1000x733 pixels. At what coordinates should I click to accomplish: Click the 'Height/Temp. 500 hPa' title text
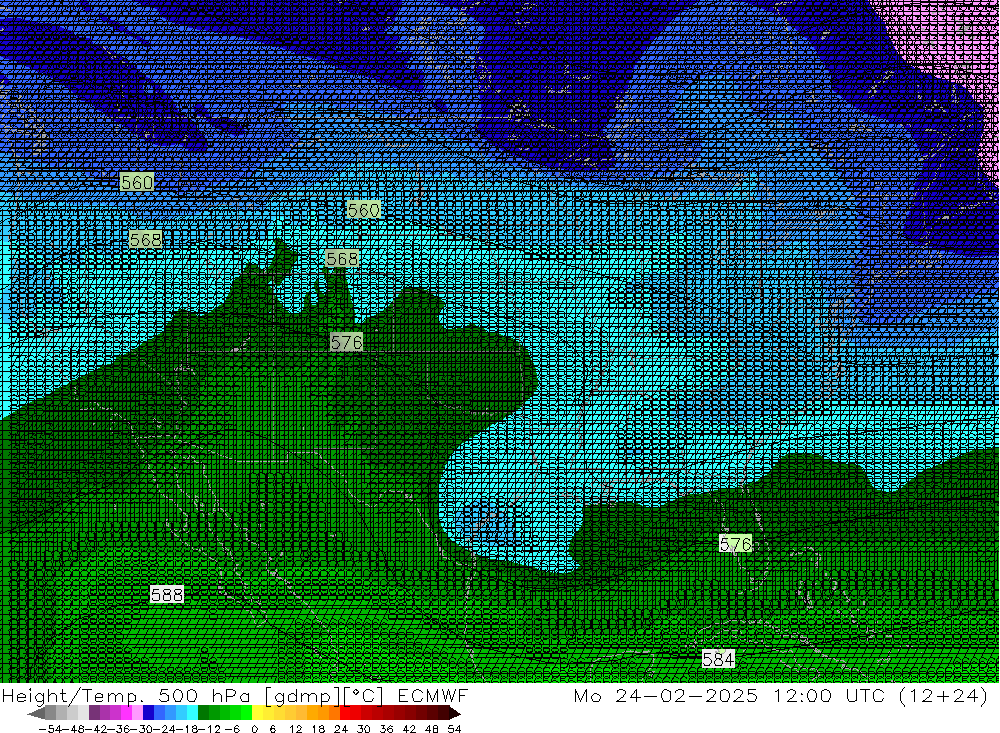[126, 696]
